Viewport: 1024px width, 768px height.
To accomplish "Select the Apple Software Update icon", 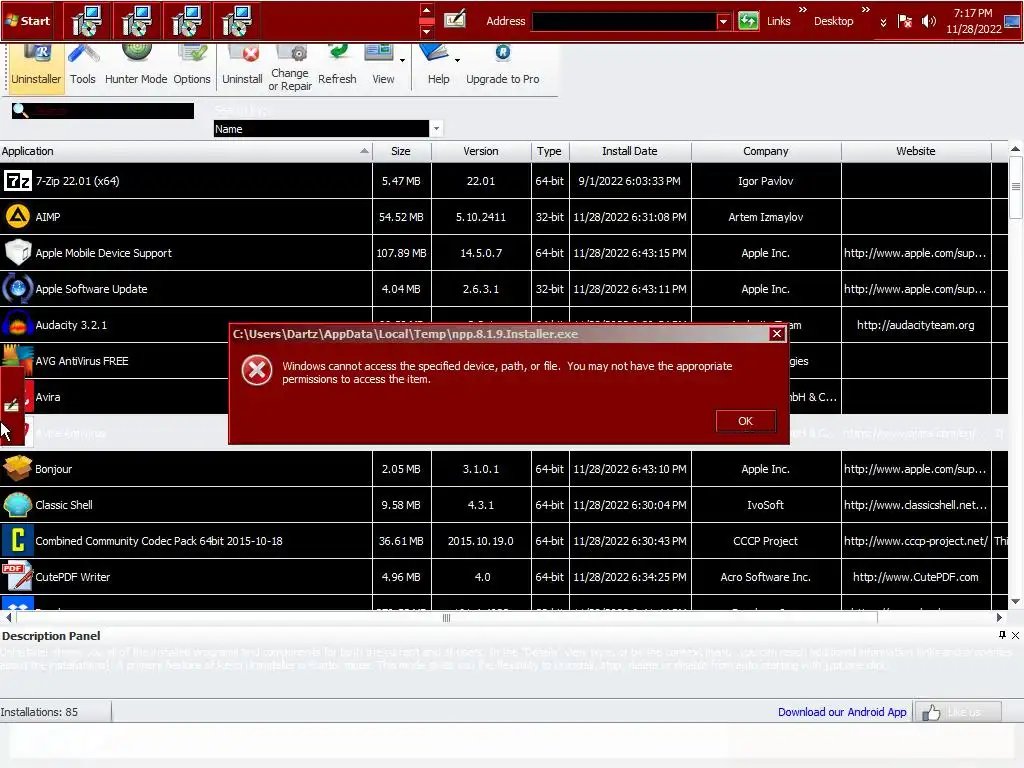I will pyautogui.click(x=18, y=289).
